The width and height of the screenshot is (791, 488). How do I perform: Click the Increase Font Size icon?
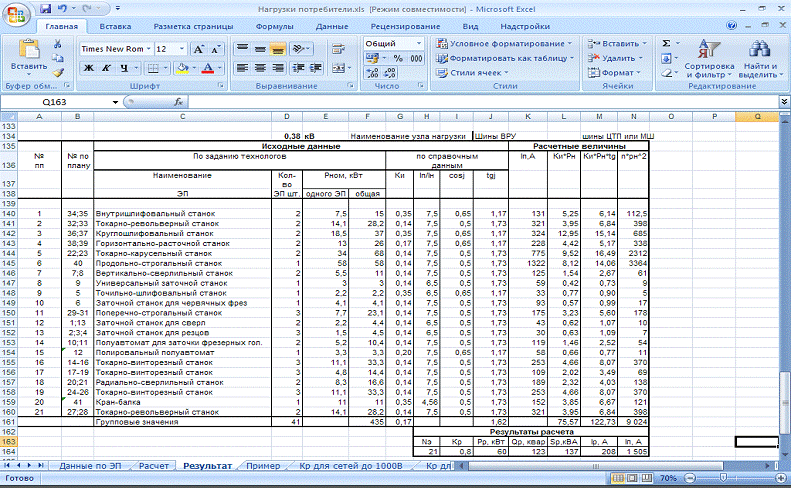coord(199,48)
